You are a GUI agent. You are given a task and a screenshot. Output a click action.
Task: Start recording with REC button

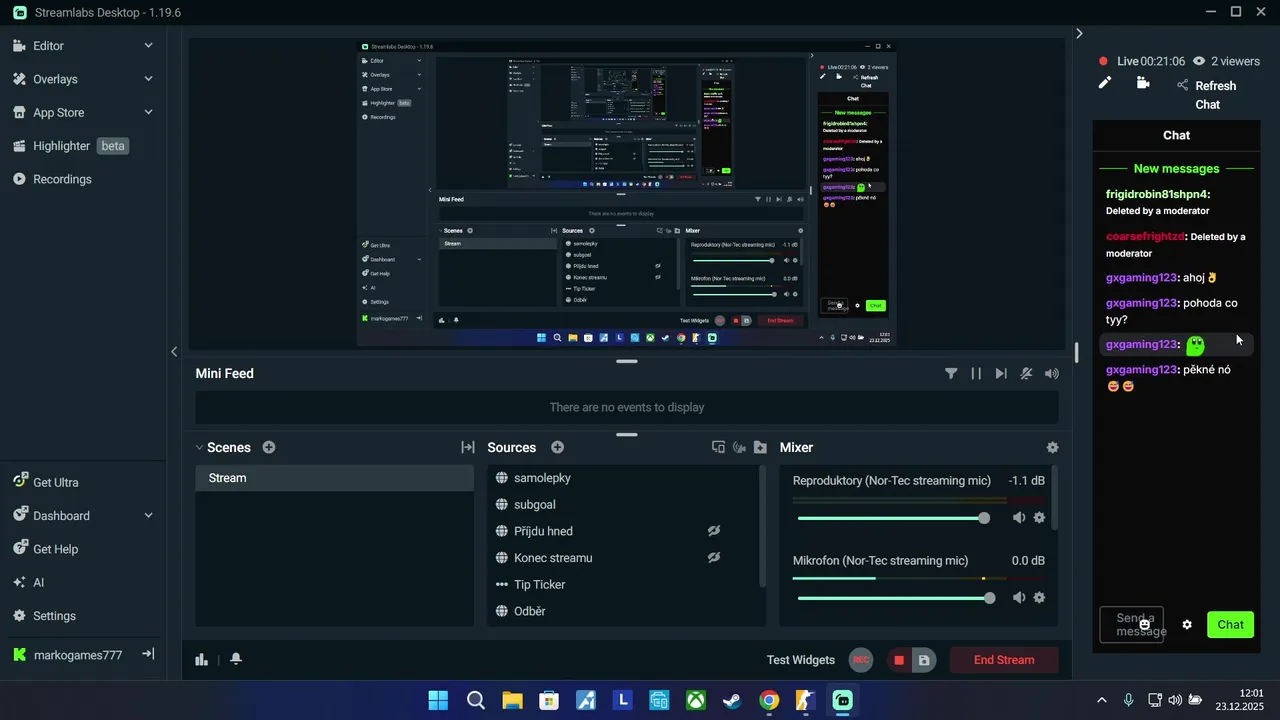861,660
